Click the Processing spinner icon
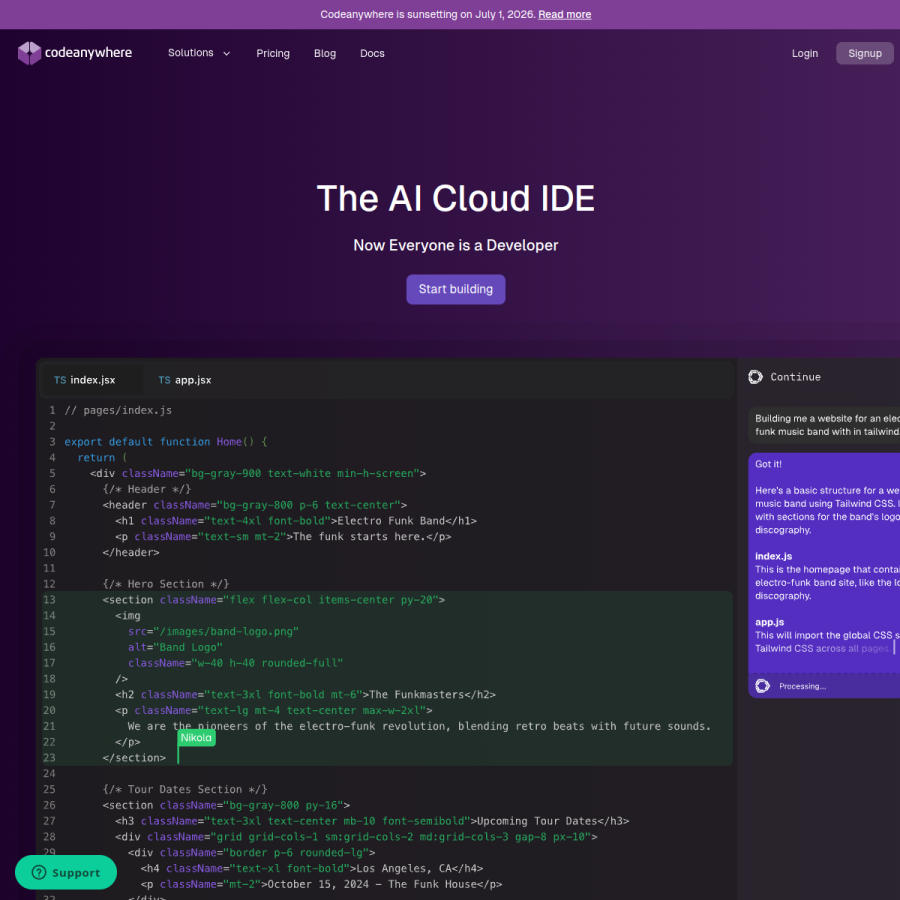Image resolution: width=900 pixels, height=900 pixels. click(x=762, y=686)
